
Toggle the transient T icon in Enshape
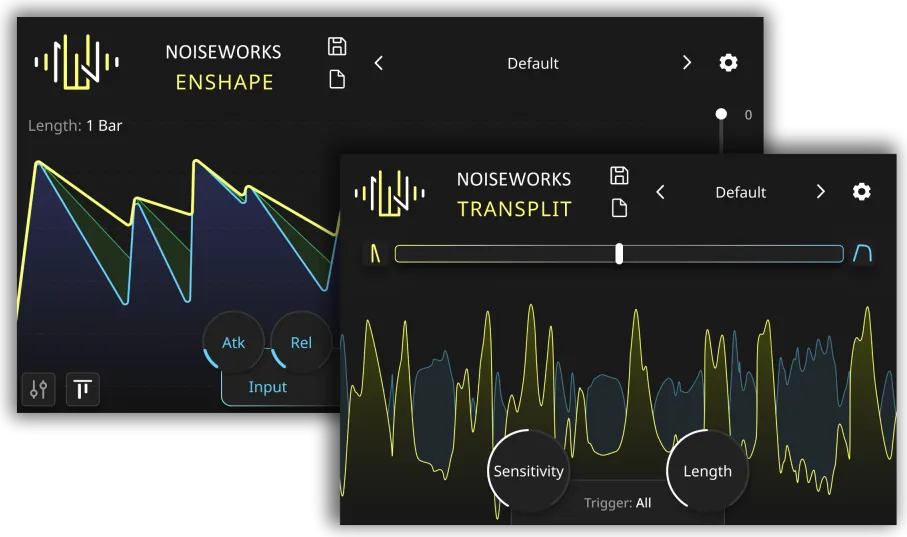coord(83,389)
